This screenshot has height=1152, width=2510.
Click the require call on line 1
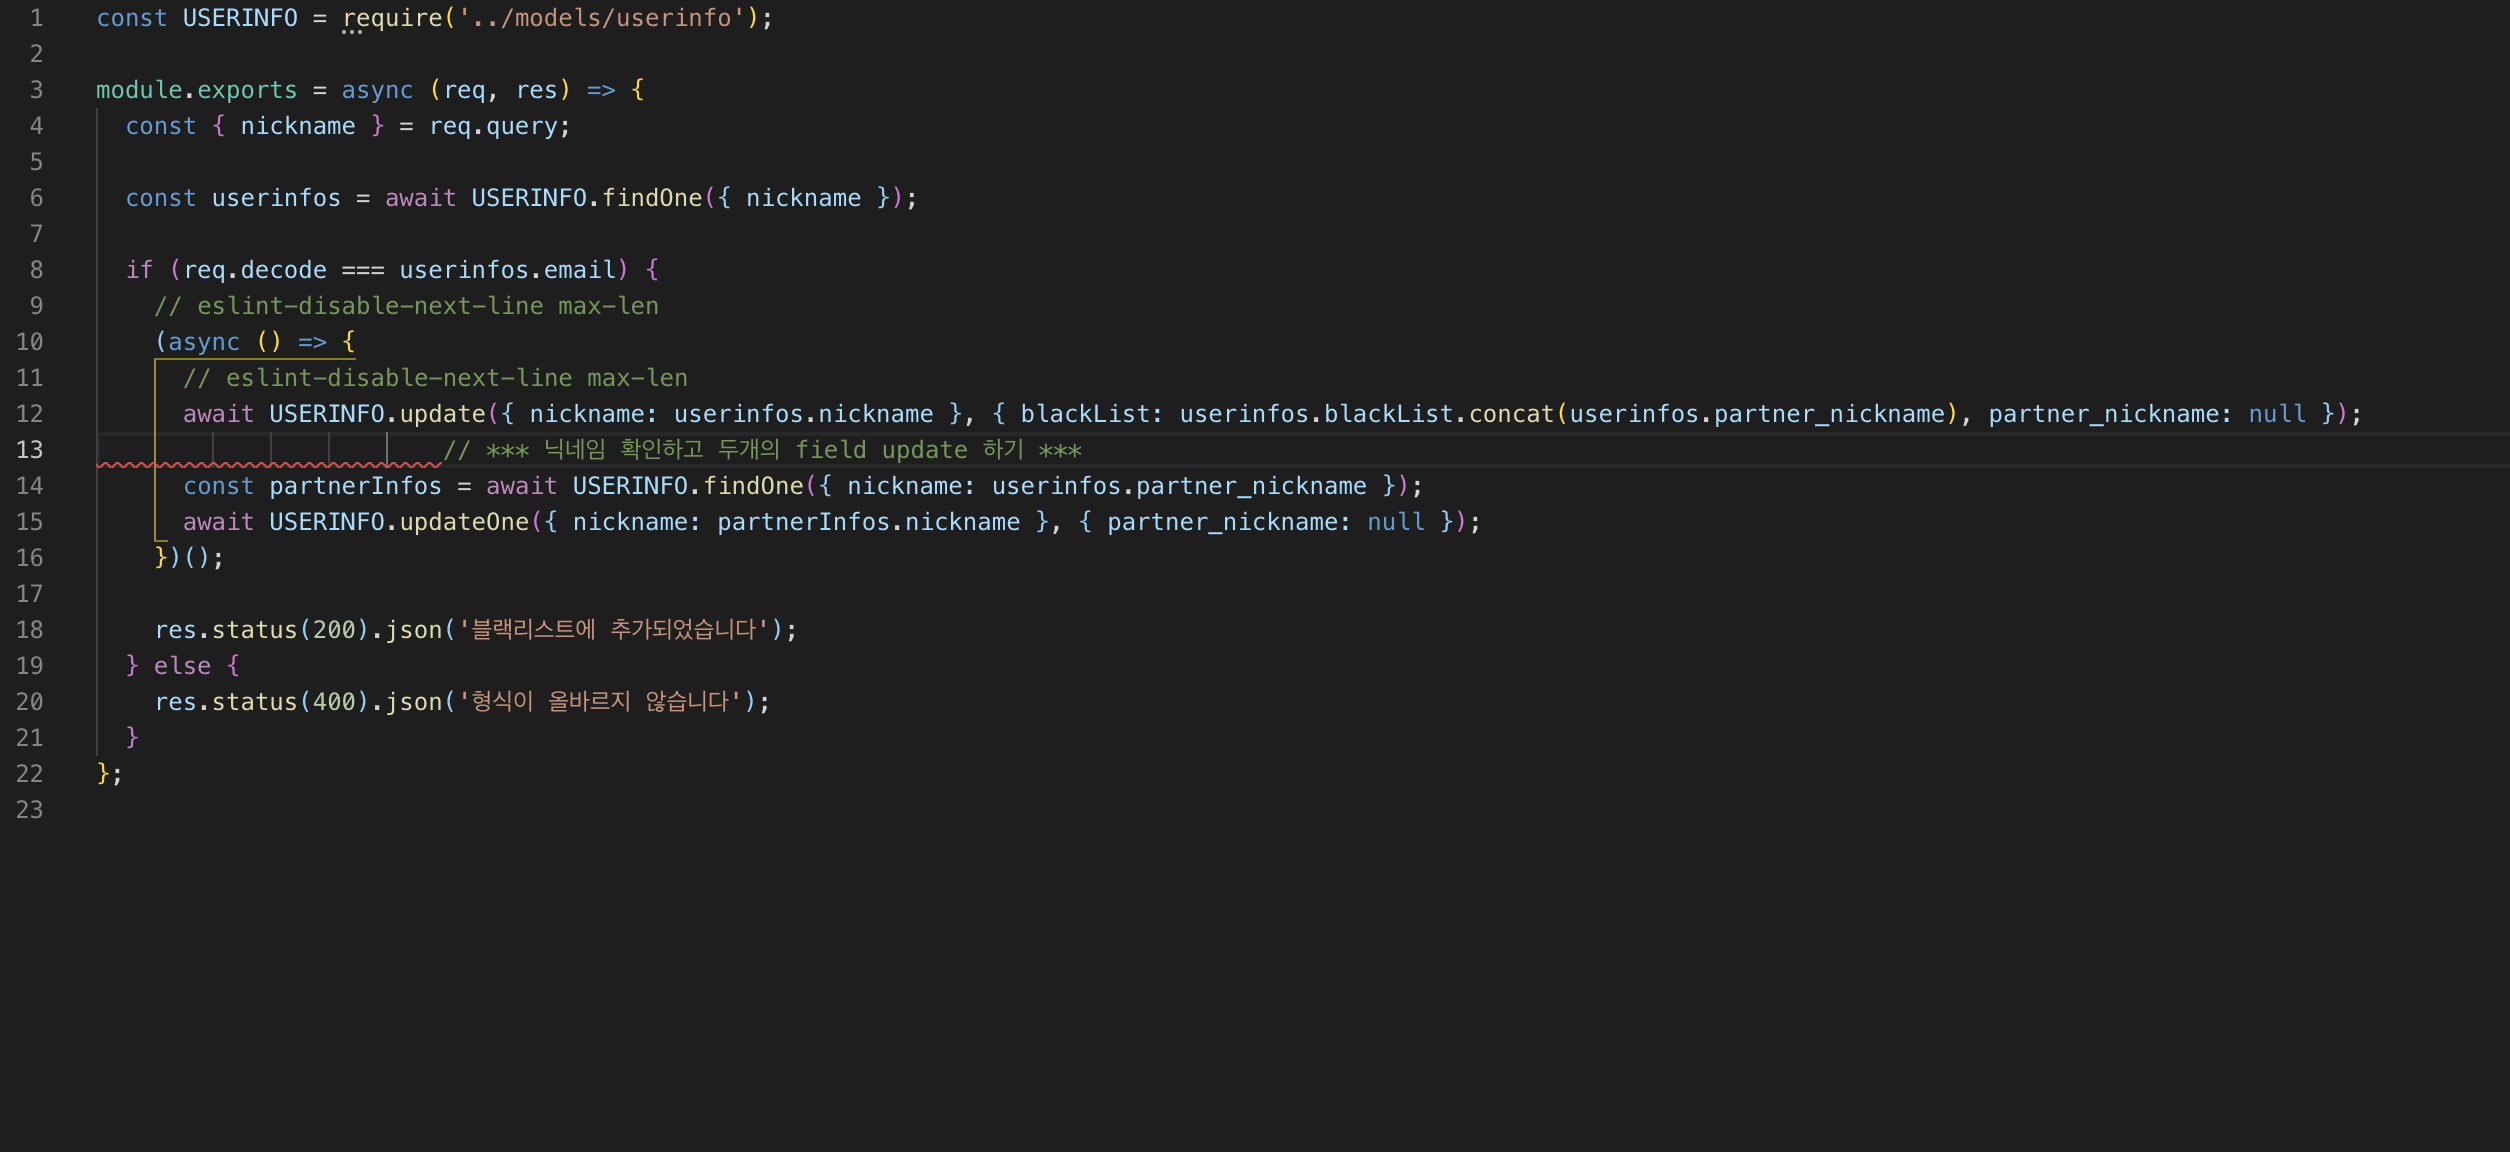pyautogui.click(x=392, y=18)
